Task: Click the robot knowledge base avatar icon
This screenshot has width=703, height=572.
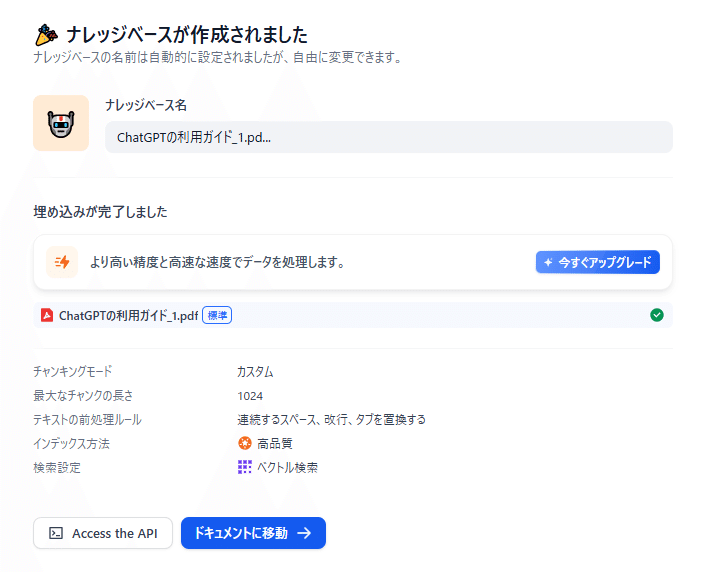Action: point(61,123)
